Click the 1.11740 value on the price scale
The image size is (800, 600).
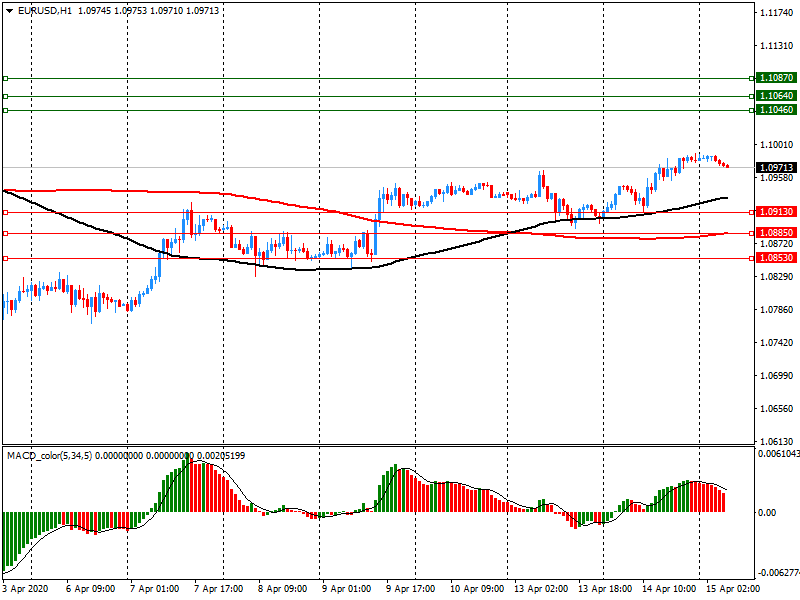776,13
